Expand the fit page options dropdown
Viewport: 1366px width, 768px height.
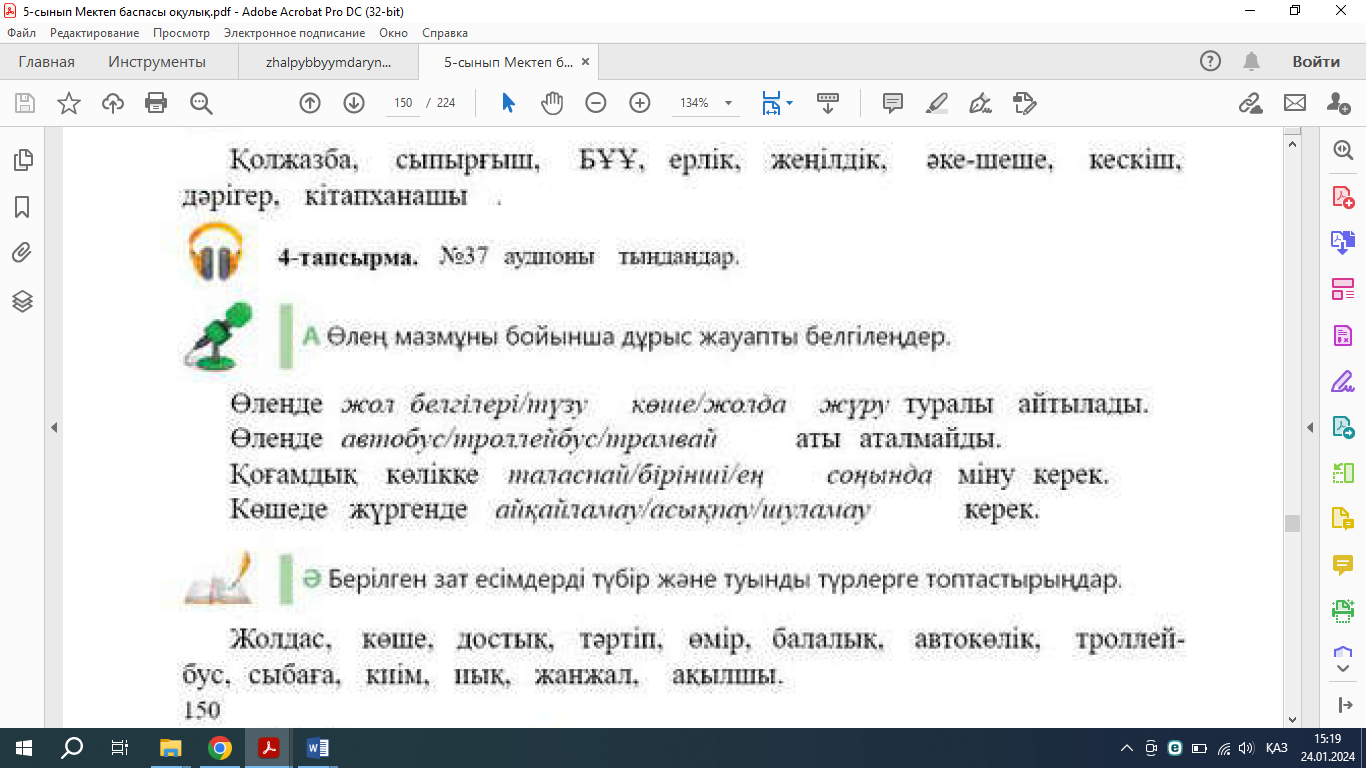[790, 103]
